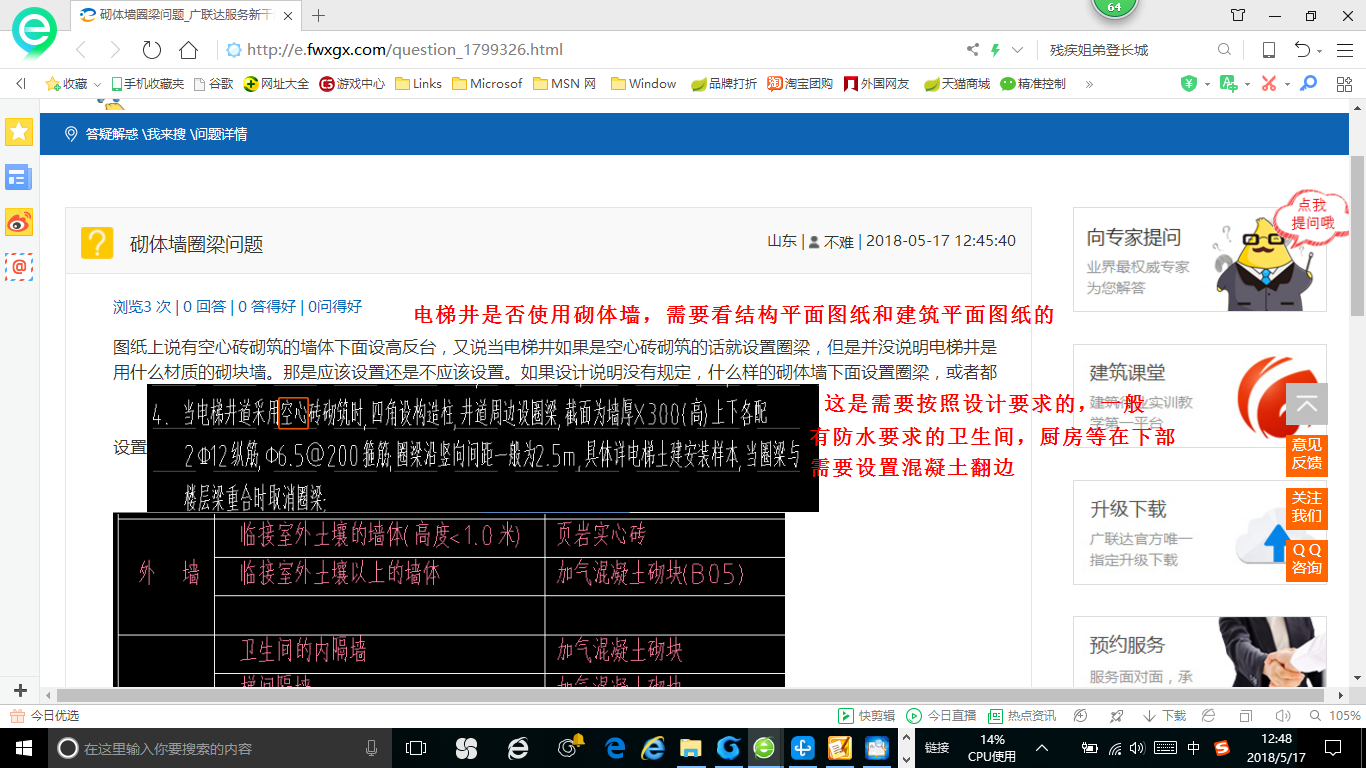
Task: Reload the page with the refresh icon
Action: [152, 50]
